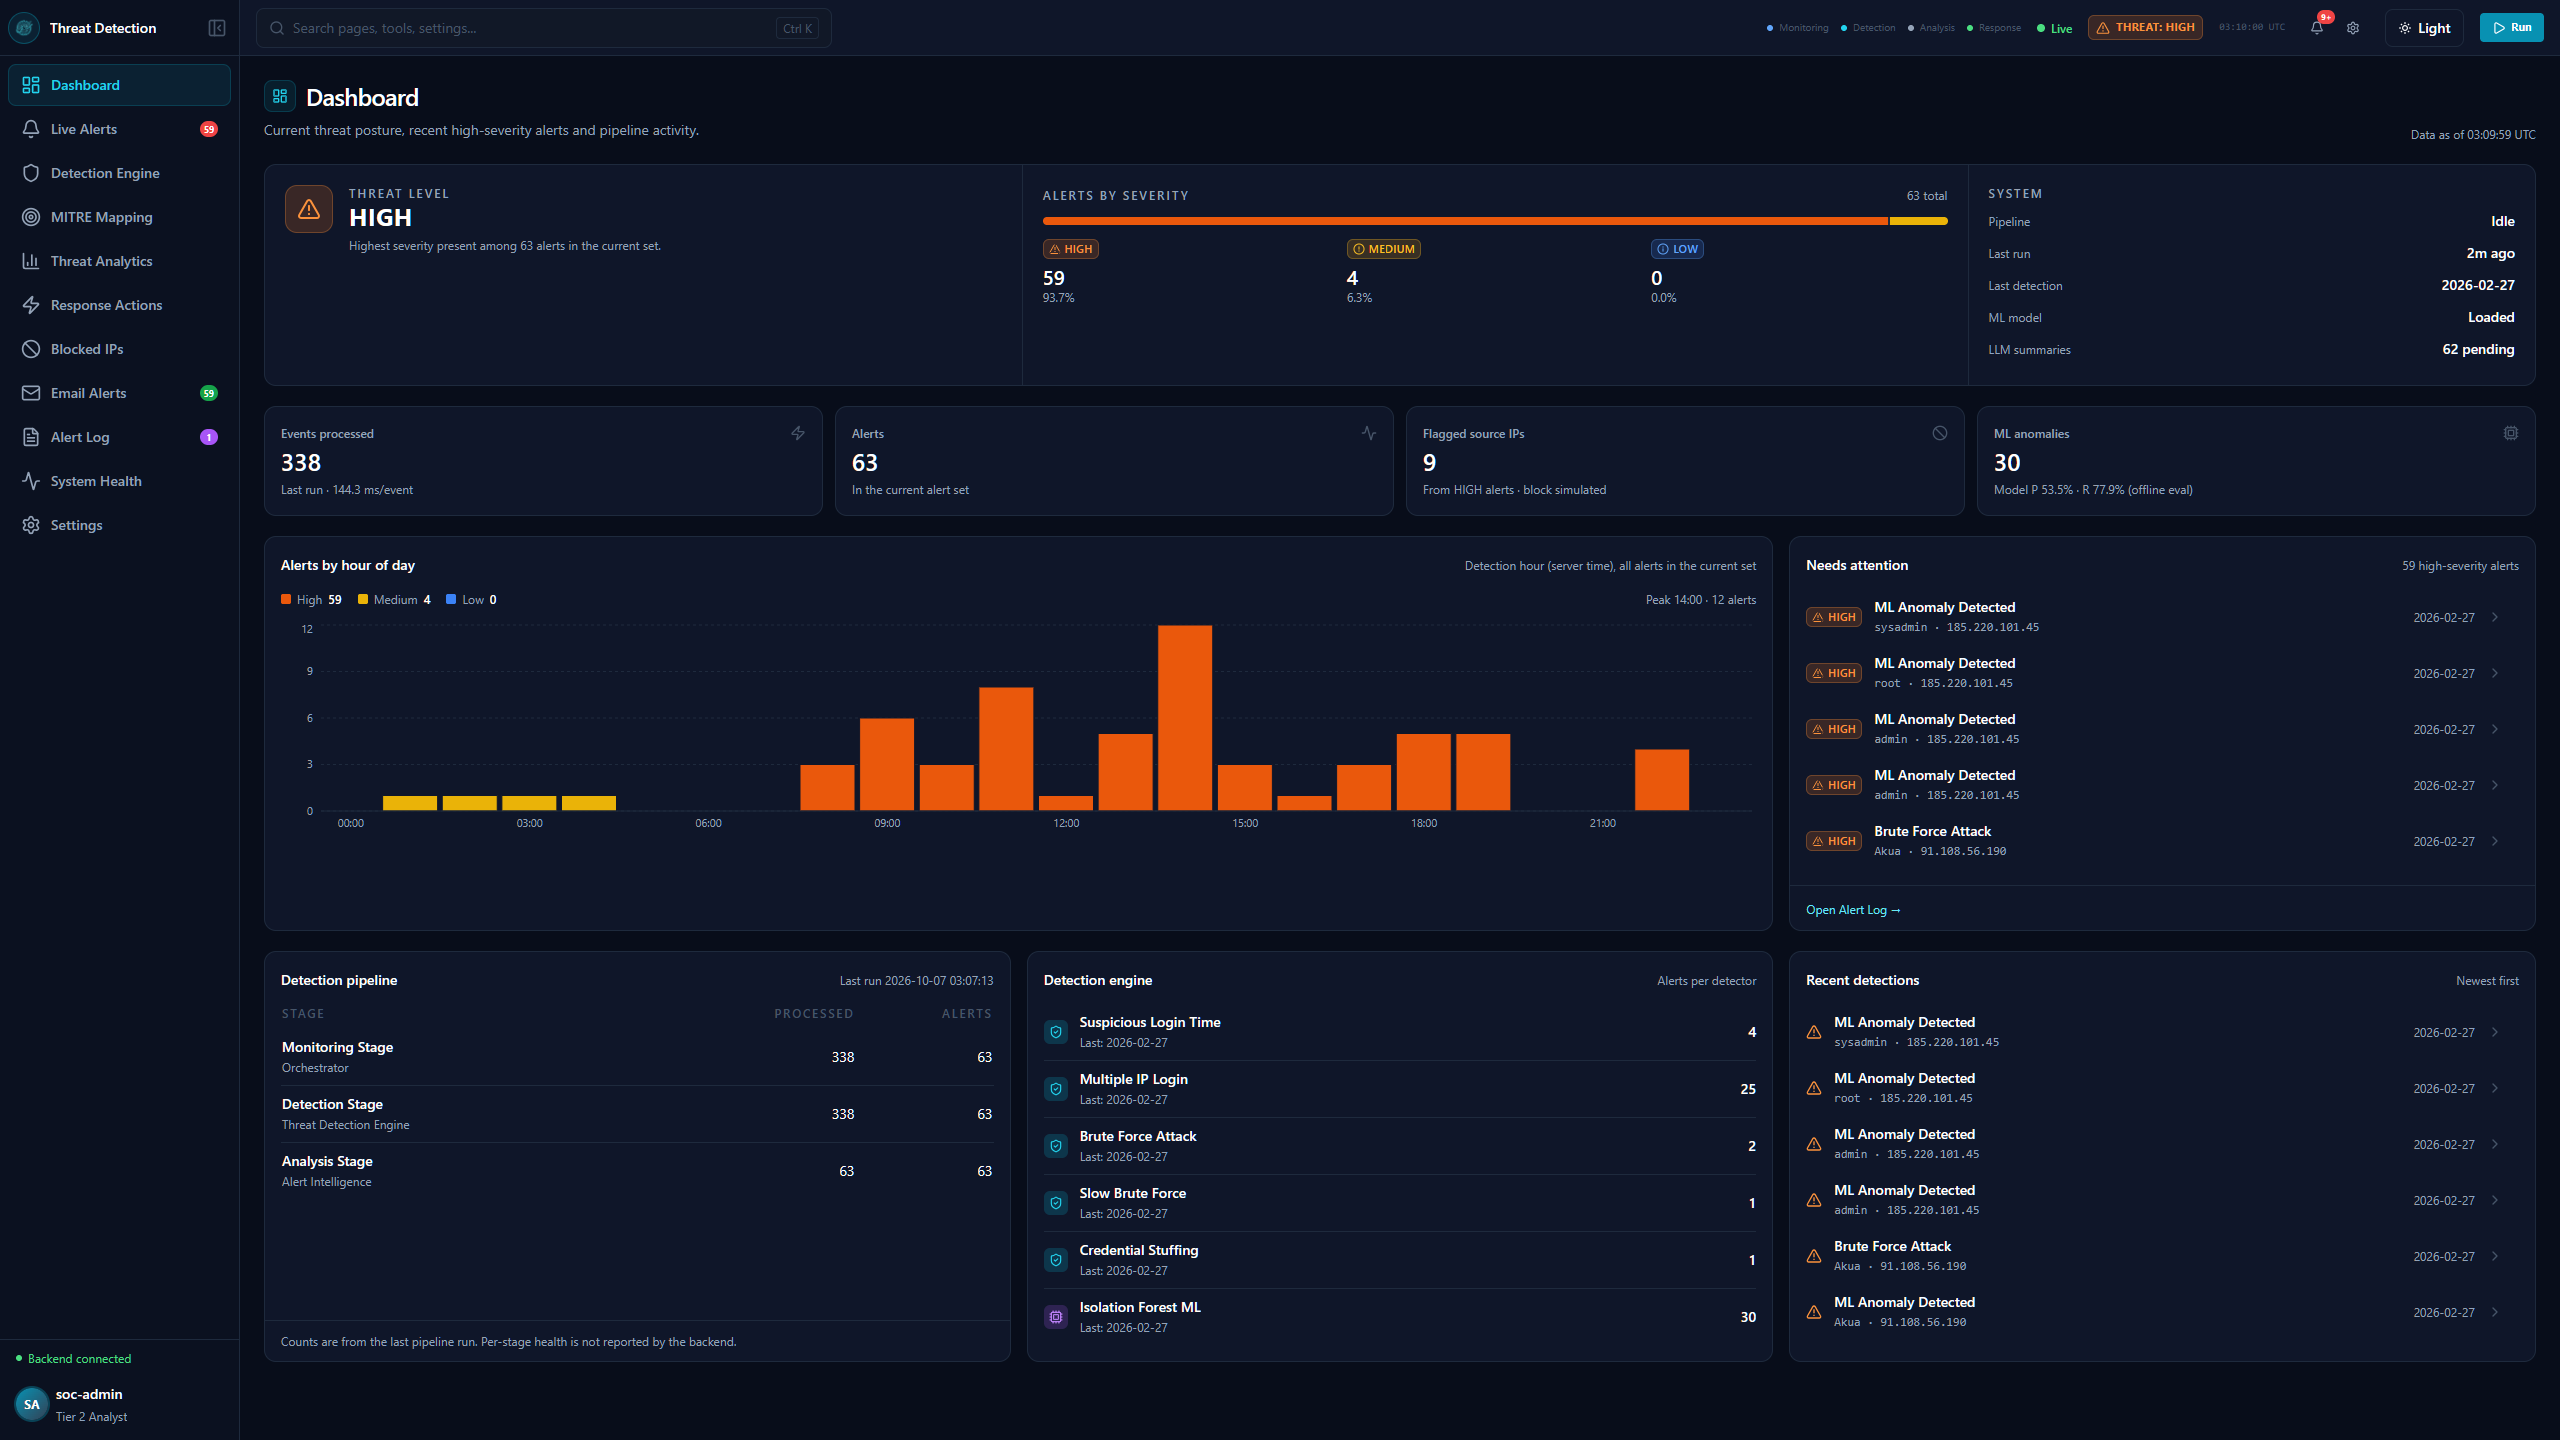Collapse the sidebar panel icon
Viewport: 2560px width, 1440px height.
tap(217, 28)
